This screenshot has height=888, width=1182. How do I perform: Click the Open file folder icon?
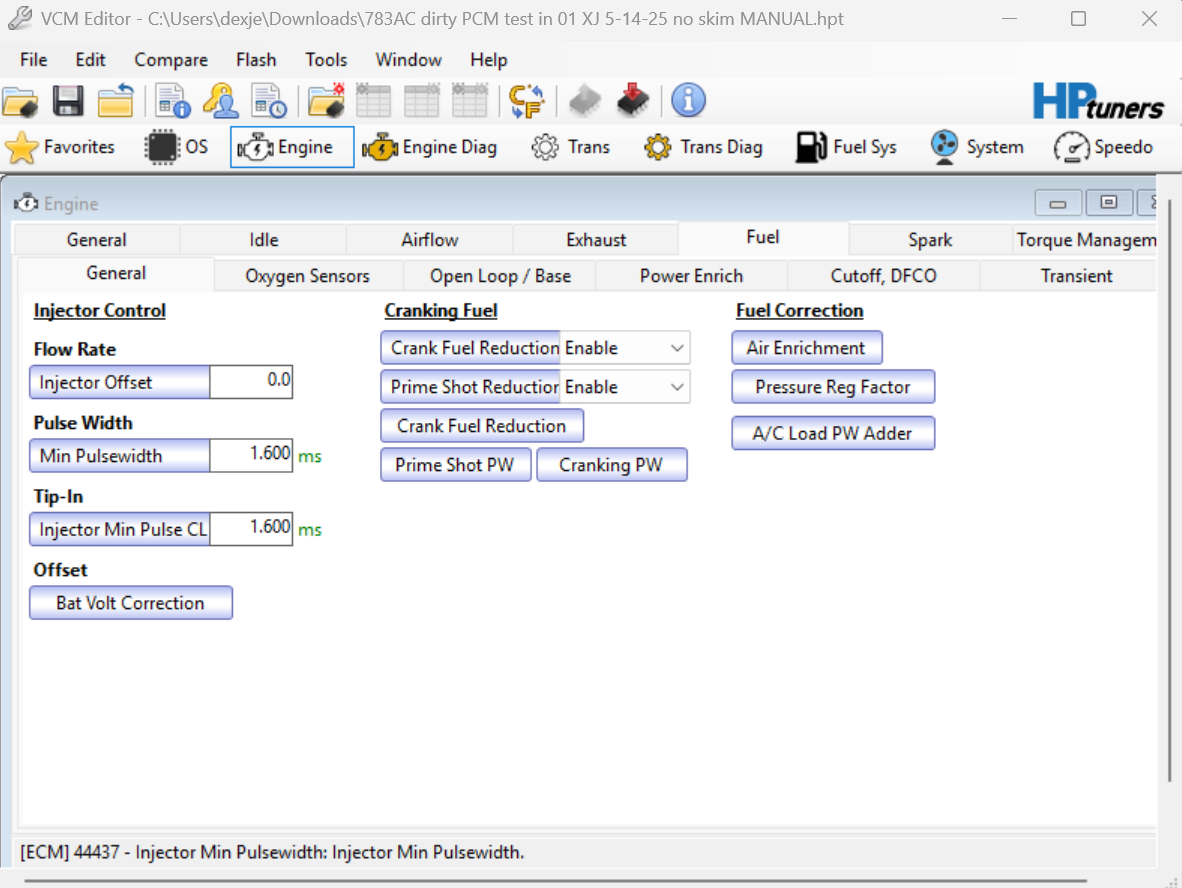(x=20, y=101)
